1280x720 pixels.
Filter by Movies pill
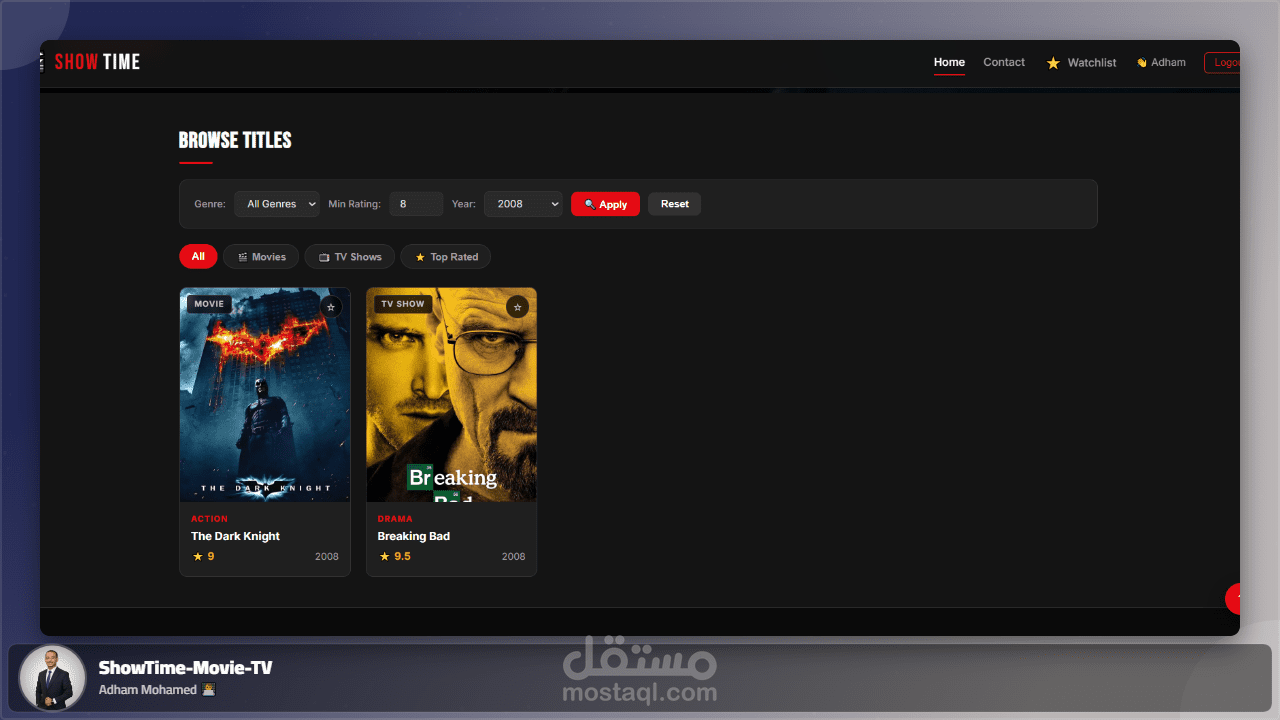coord(261,257)
